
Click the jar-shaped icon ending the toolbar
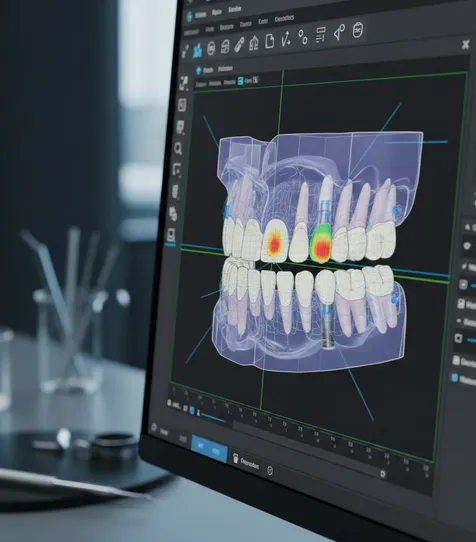pos(358,30)
